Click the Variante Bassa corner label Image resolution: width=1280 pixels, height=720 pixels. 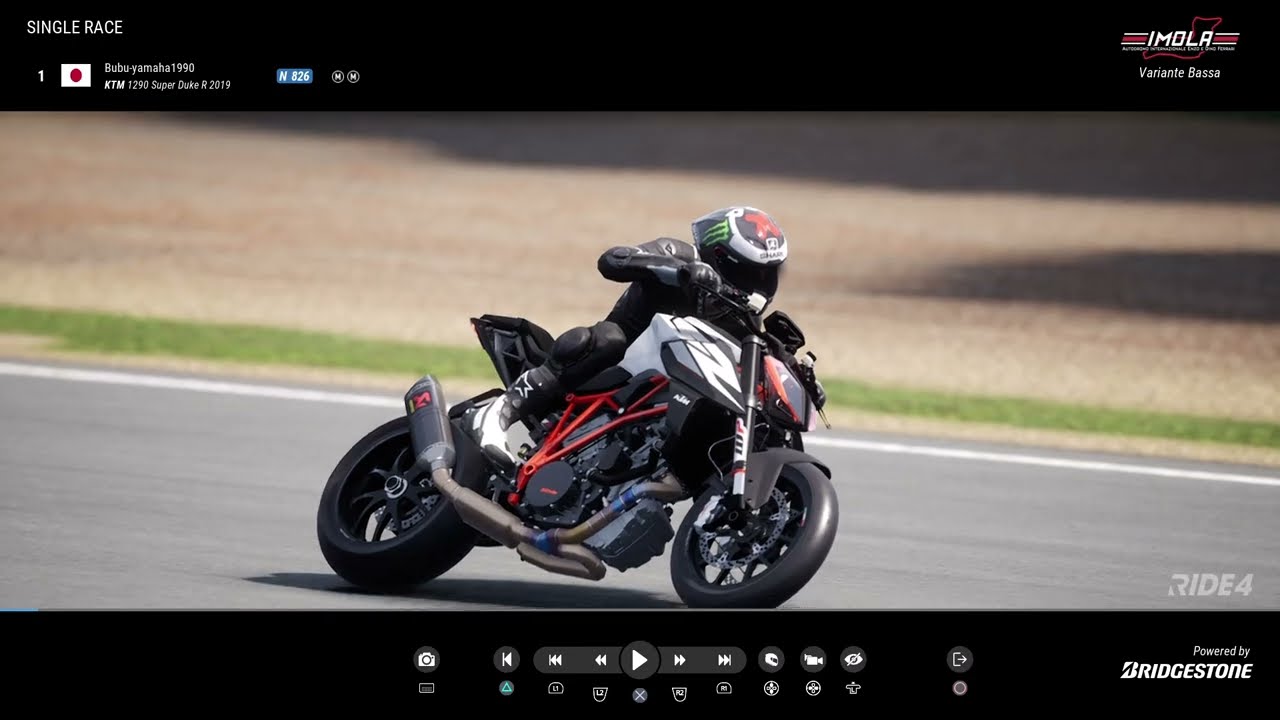[1179, 73]
